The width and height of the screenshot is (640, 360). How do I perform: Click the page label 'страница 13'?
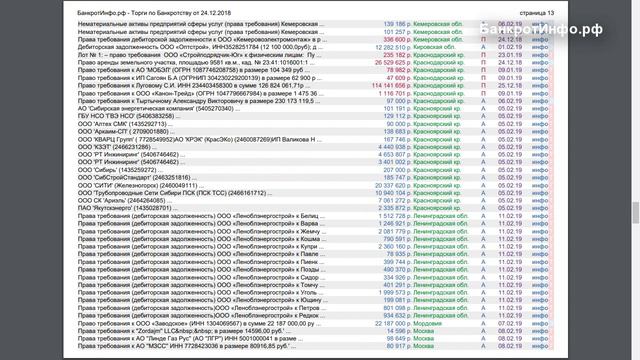(537, 13)
